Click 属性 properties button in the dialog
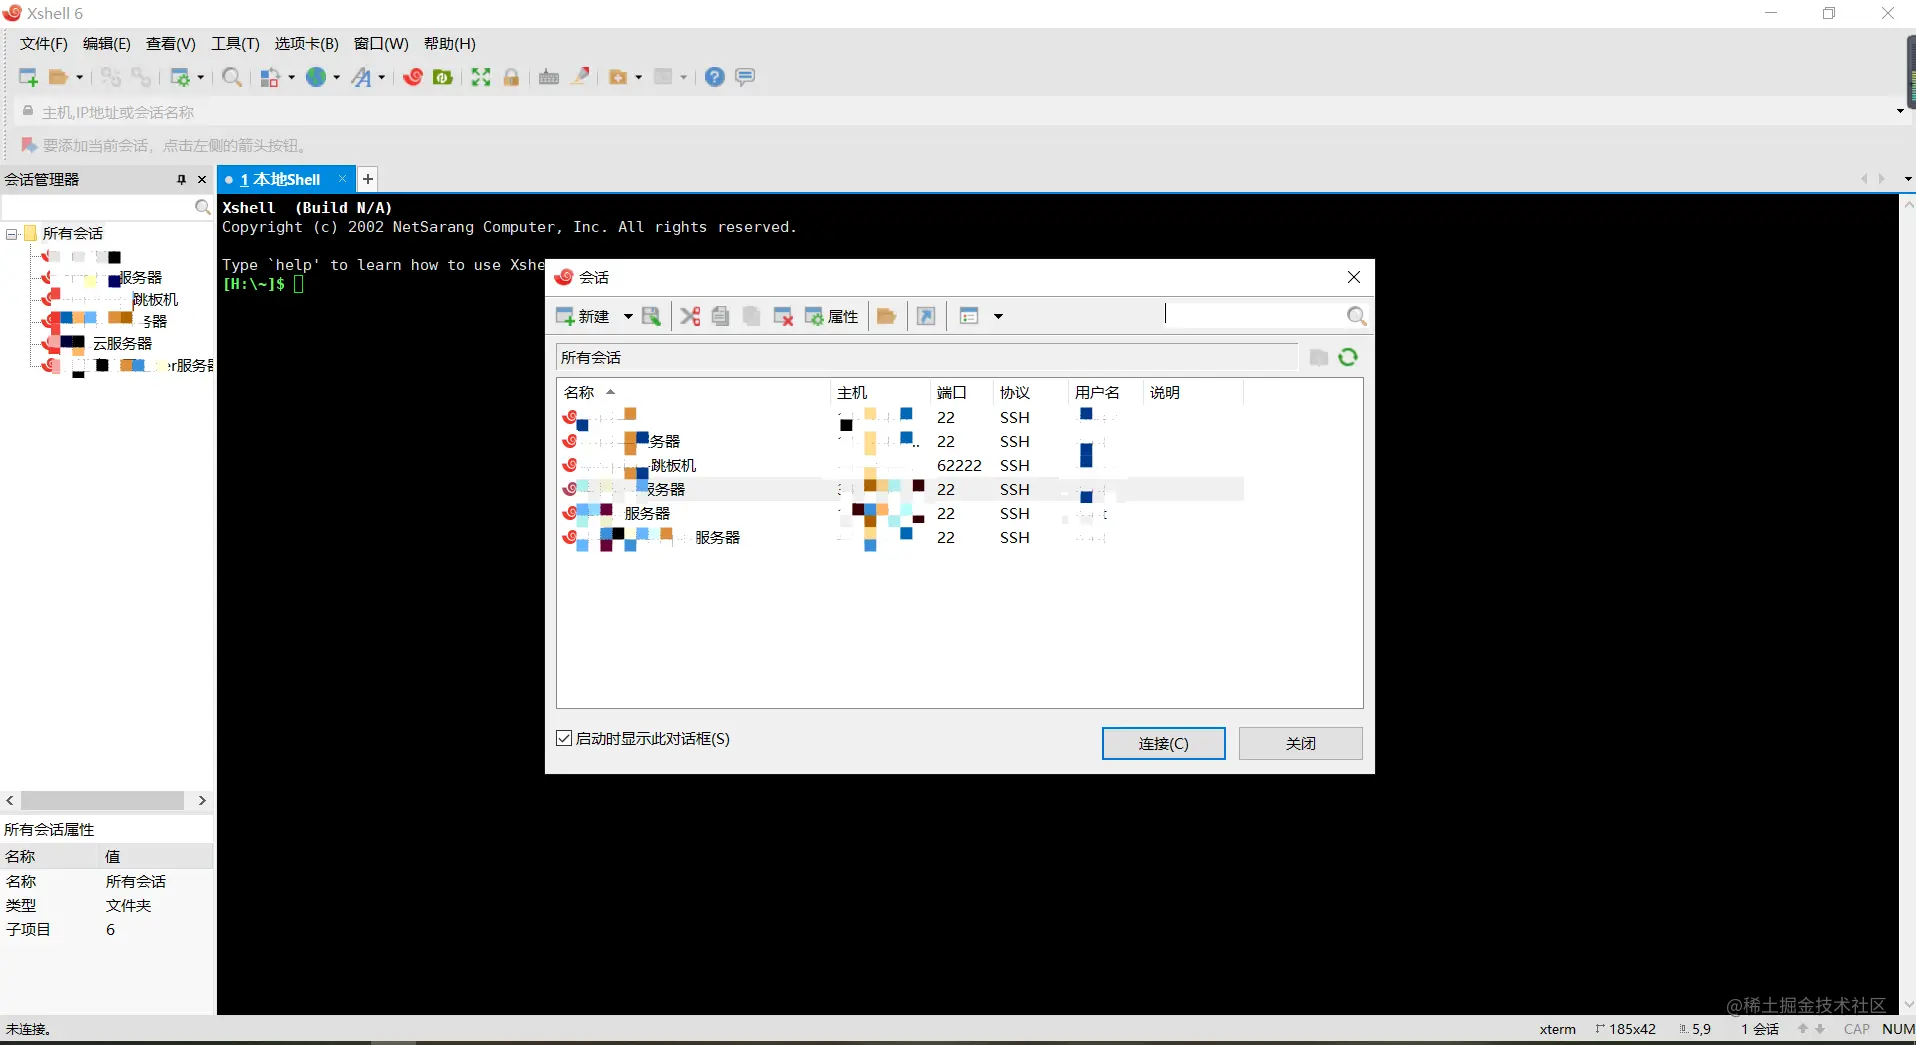Viewport: 1916px width, 1045px height. tap(832, 316)
